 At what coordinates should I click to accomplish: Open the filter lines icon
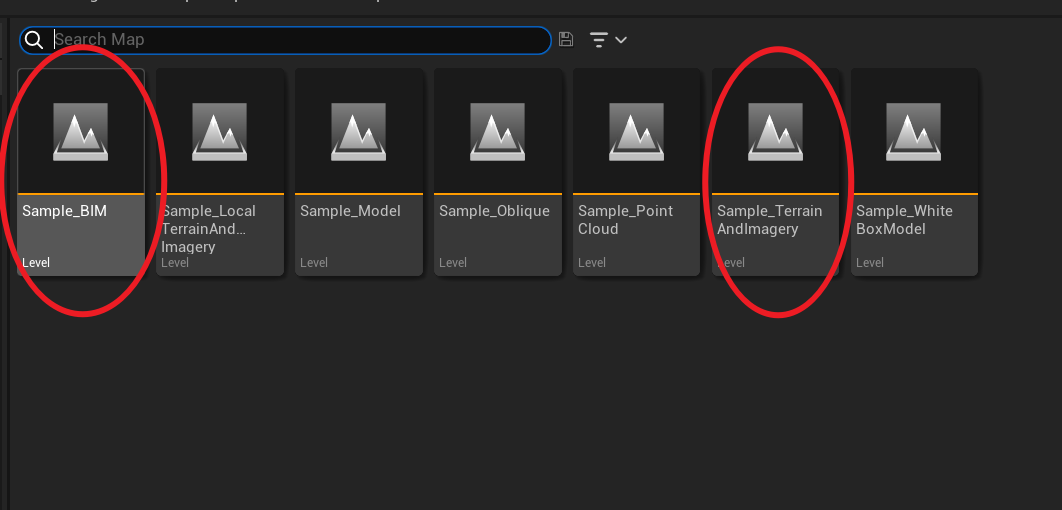point(599,40)
